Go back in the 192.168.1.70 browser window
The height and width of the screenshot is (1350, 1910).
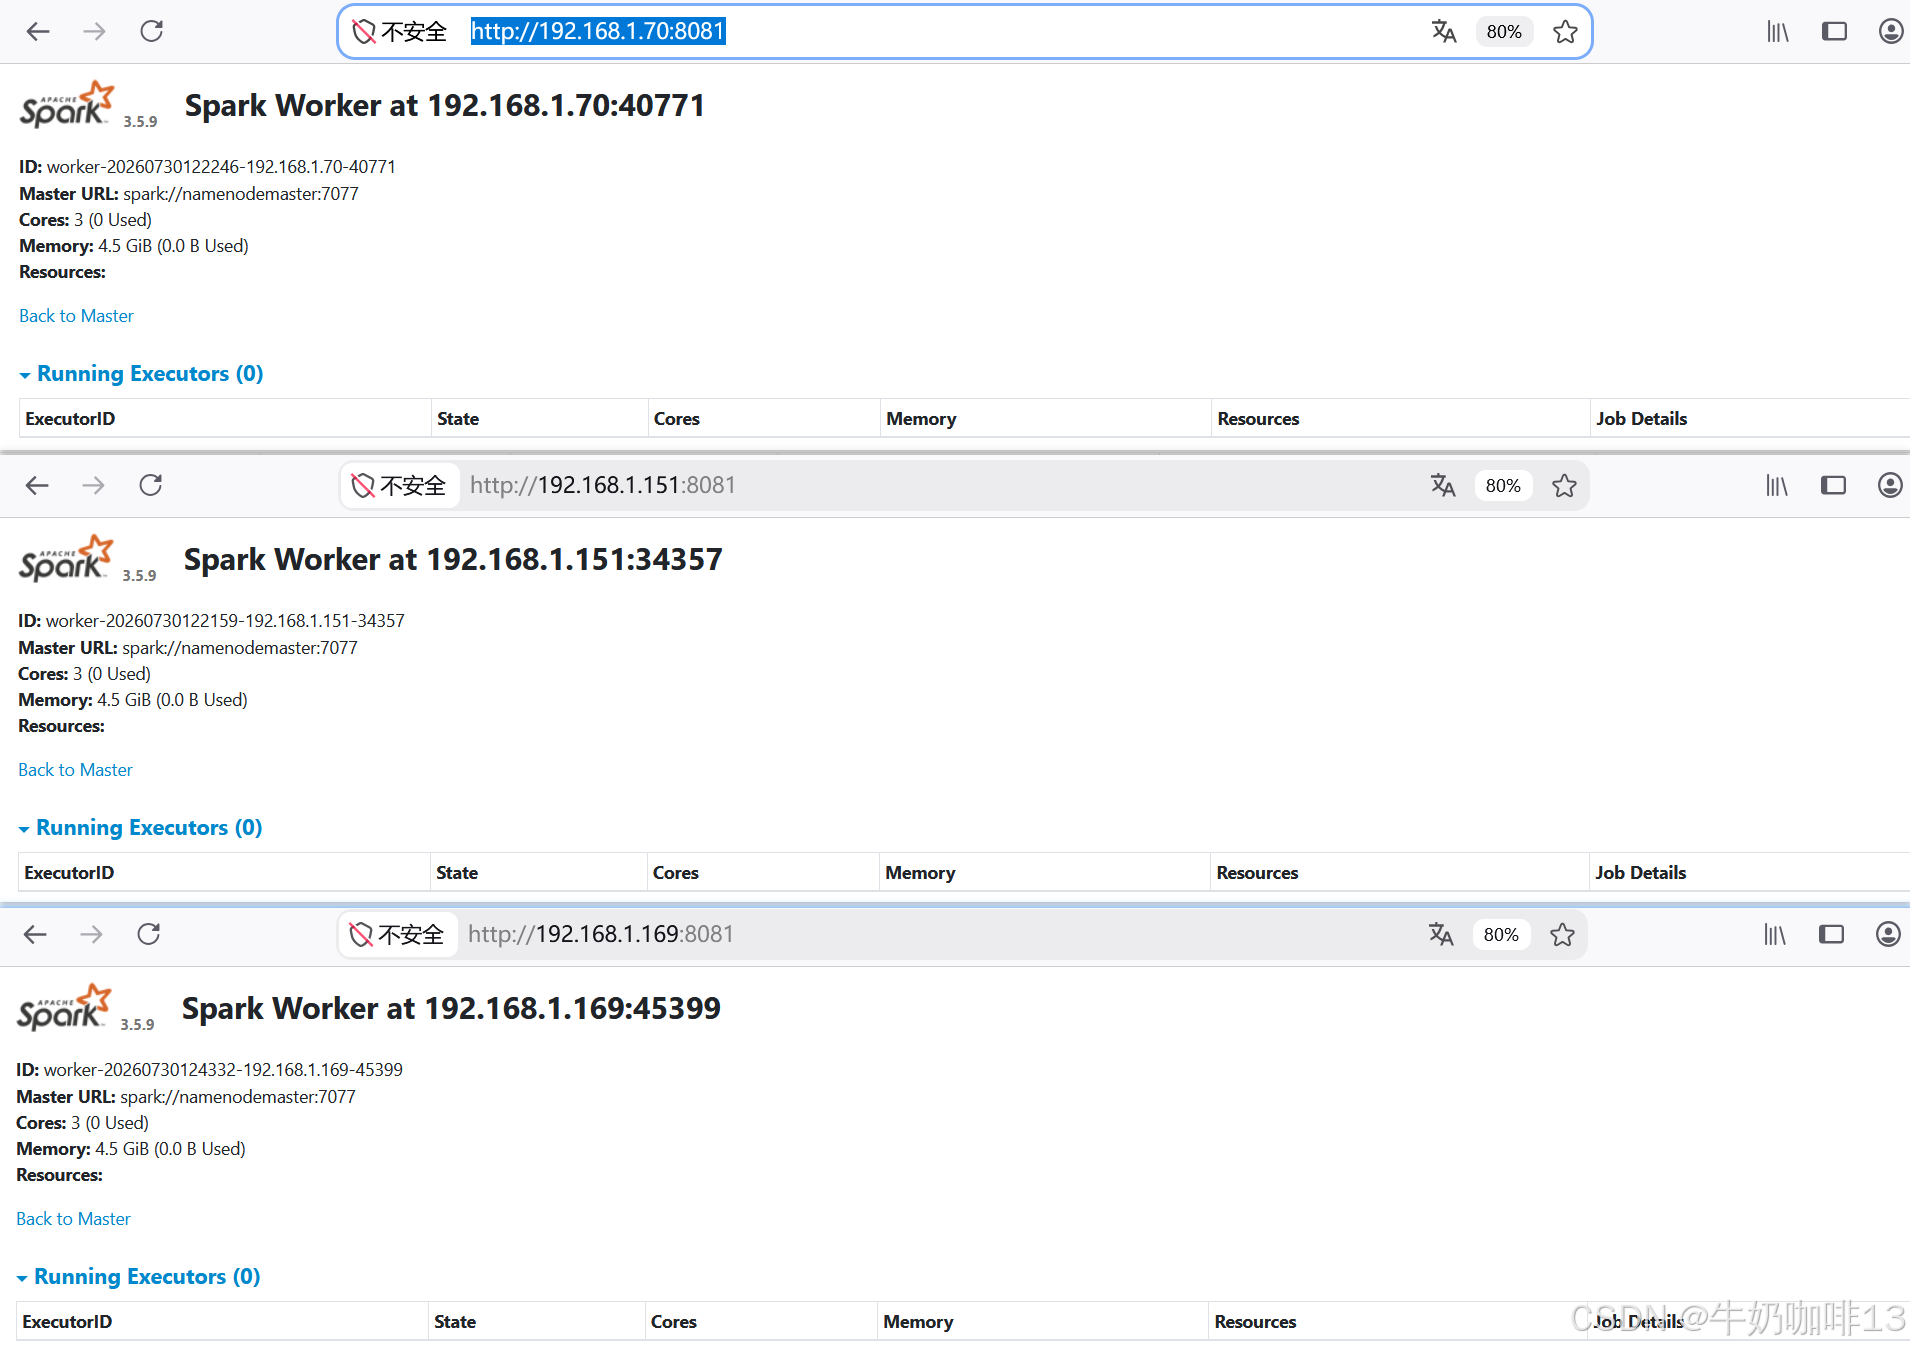pyautogui.click(x=38, y=32)
